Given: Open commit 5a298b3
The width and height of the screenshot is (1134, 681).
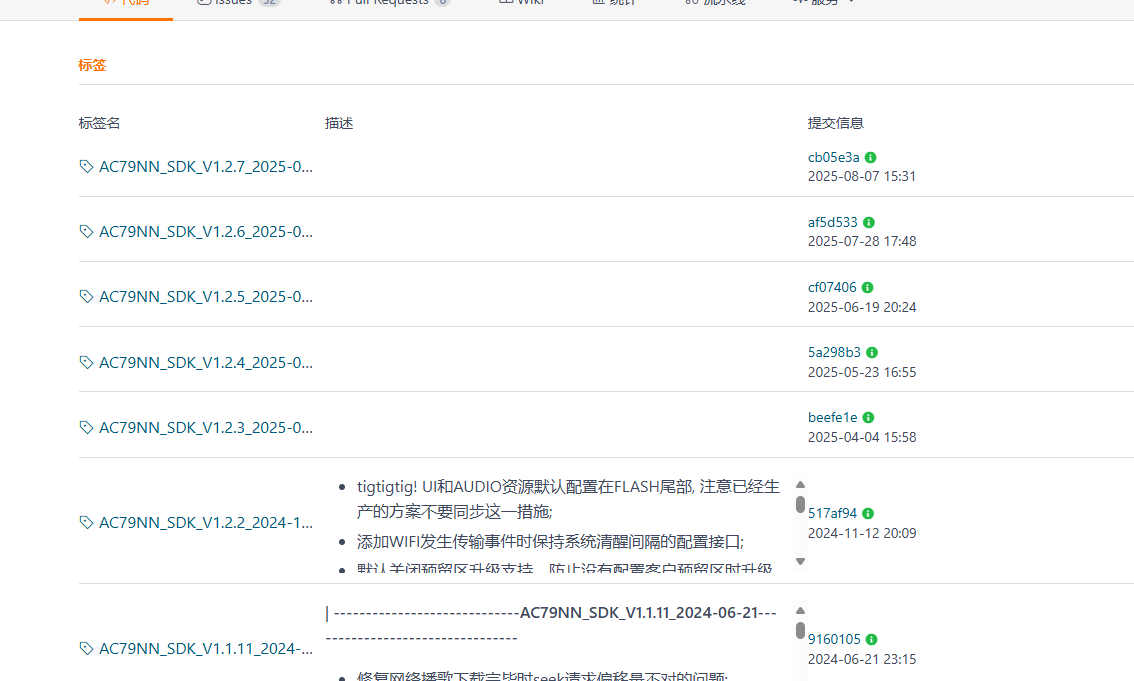Looking at the screenshot, I should pos(834,352).
